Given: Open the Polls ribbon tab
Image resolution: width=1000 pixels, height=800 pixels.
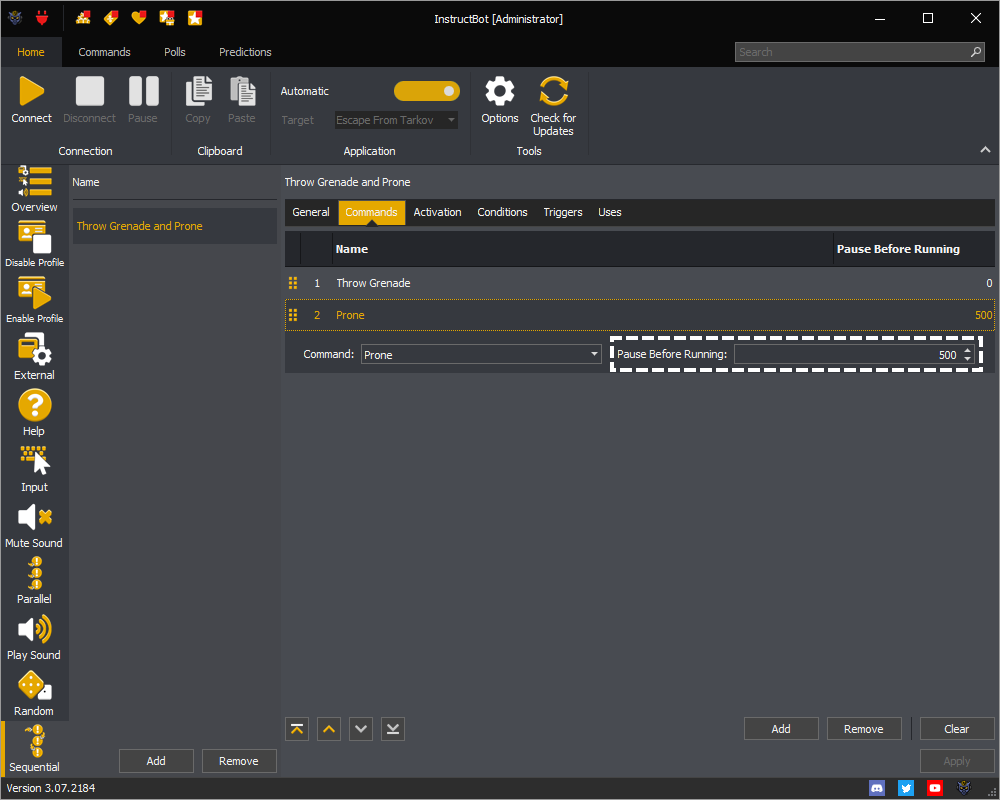Looking at the screenshot, I should pos(175,52).
